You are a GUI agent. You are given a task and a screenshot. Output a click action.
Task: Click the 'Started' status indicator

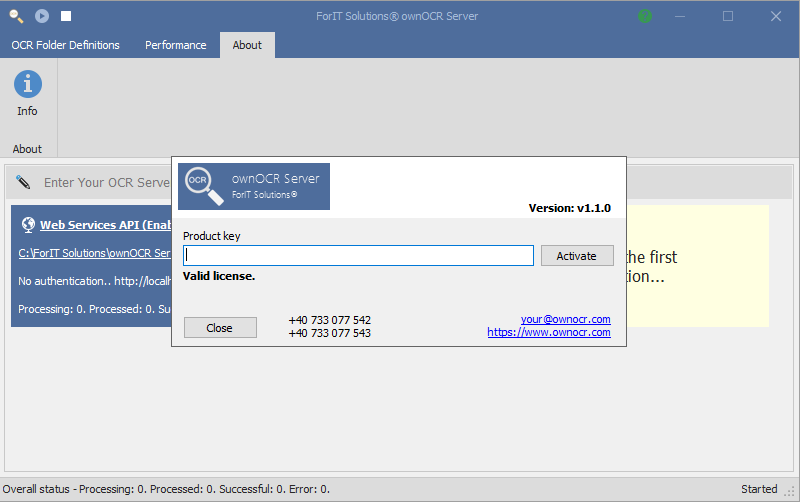click(759, 489)
